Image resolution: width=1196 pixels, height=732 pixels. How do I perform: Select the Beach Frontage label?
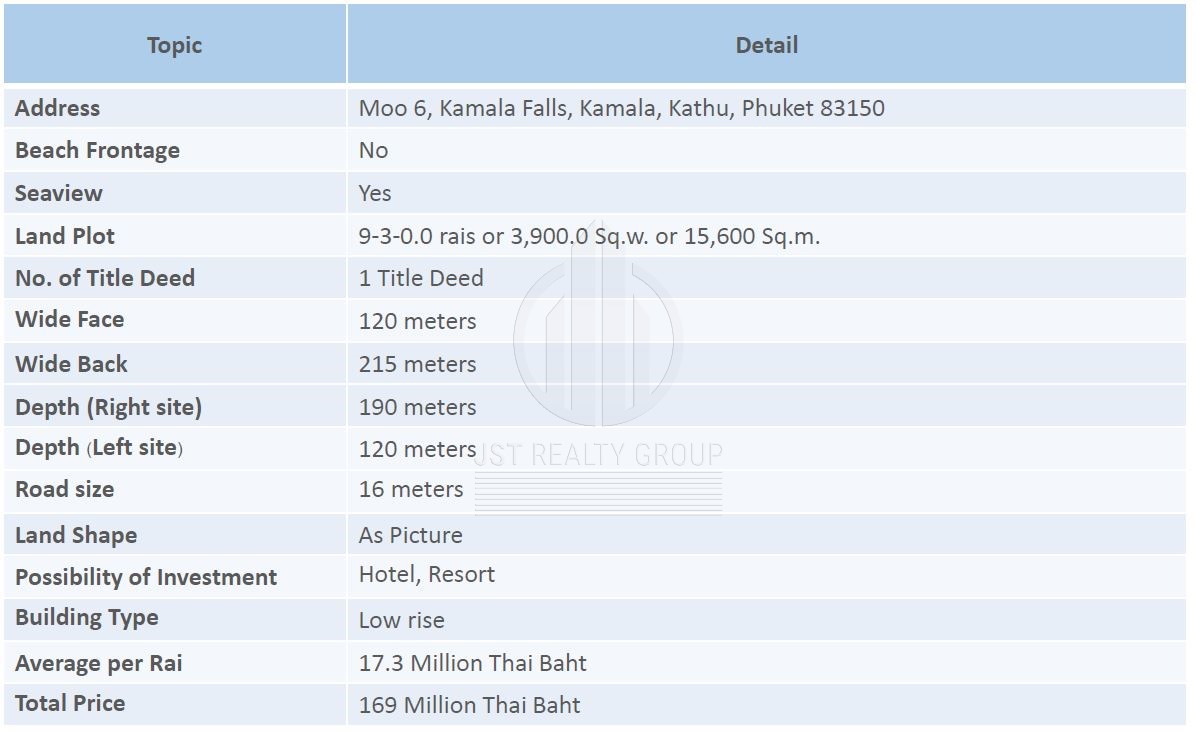point(98,150)
